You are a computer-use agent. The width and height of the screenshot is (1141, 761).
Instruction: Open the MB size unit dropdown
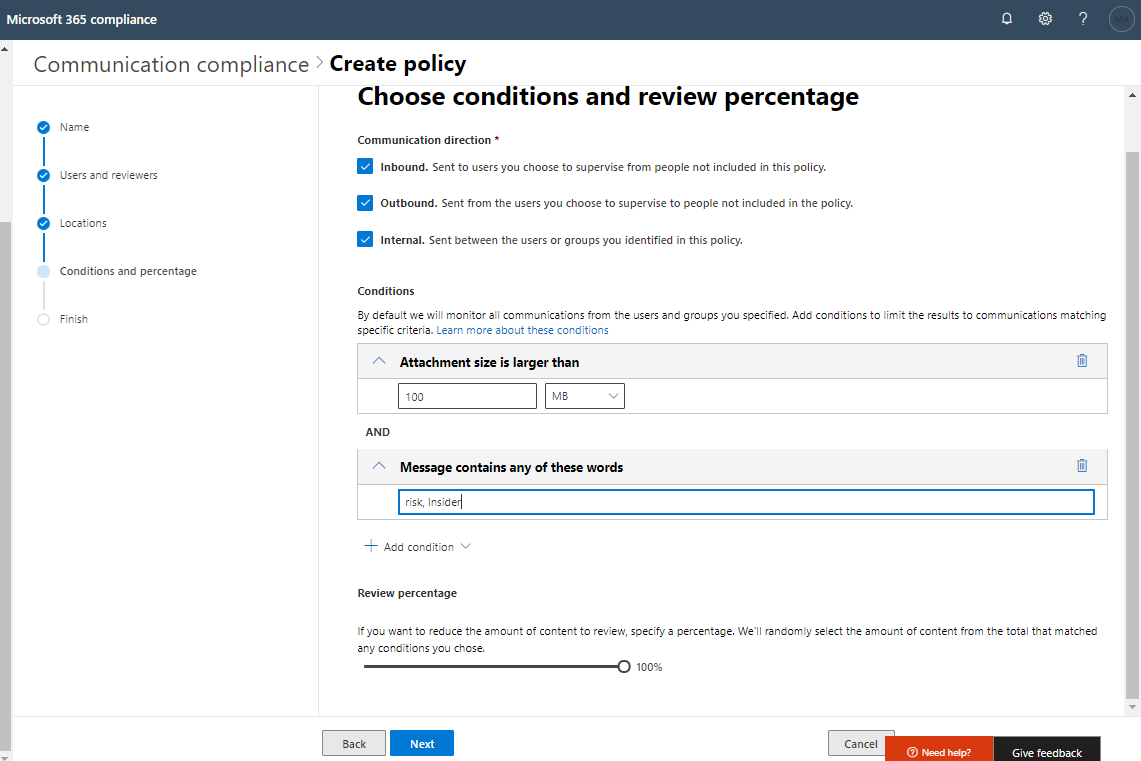click(585, 397)
